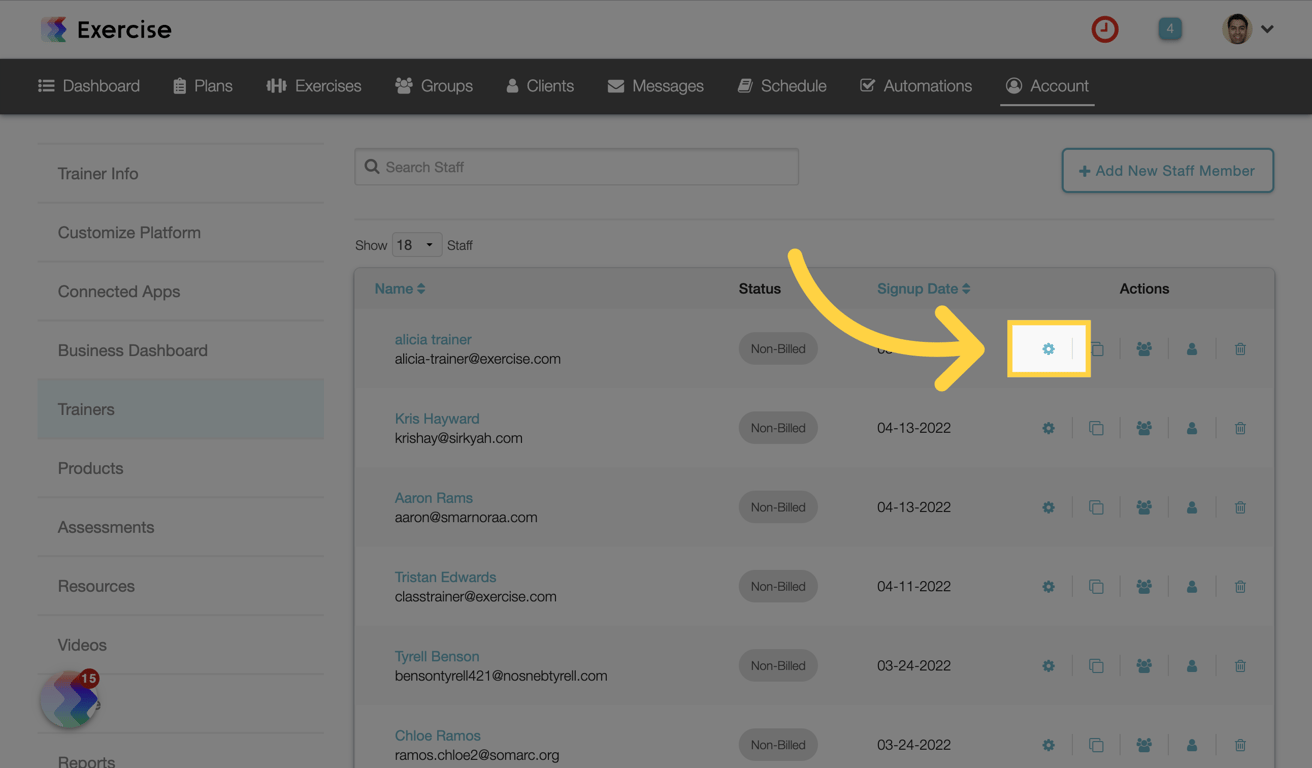
Task: Select Trainers in the sidebar
Action: tap(181, 409)
